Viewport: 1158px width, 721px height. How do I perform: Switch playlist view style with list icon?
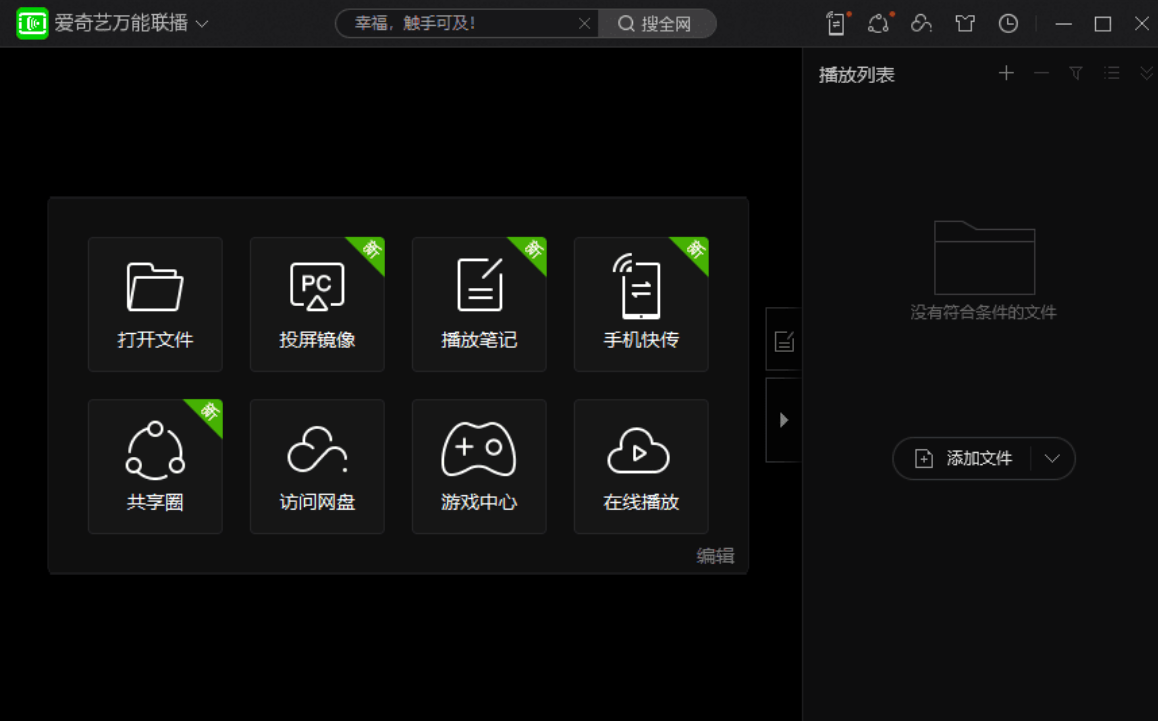click(1110, 73)
